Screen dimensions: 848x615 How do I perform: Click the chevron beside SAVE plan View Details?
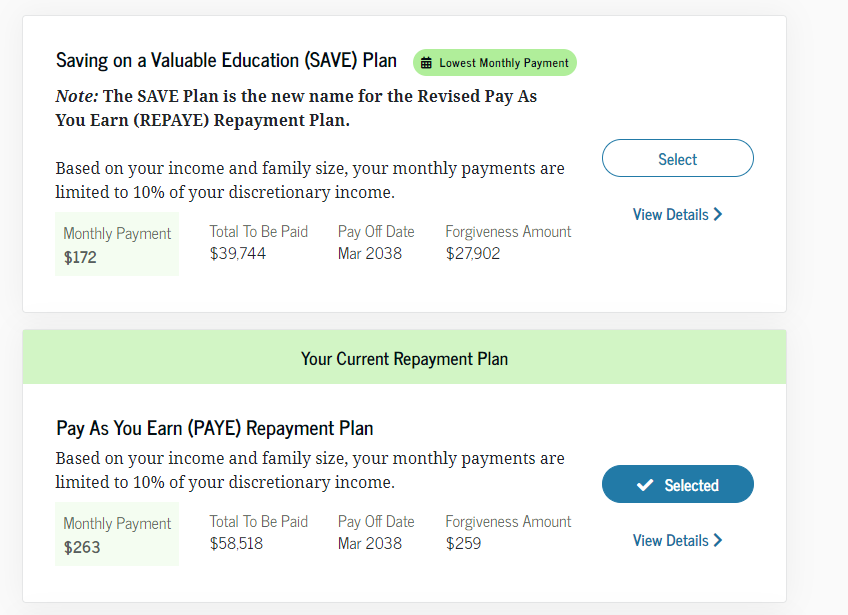[x=718, y=214]
